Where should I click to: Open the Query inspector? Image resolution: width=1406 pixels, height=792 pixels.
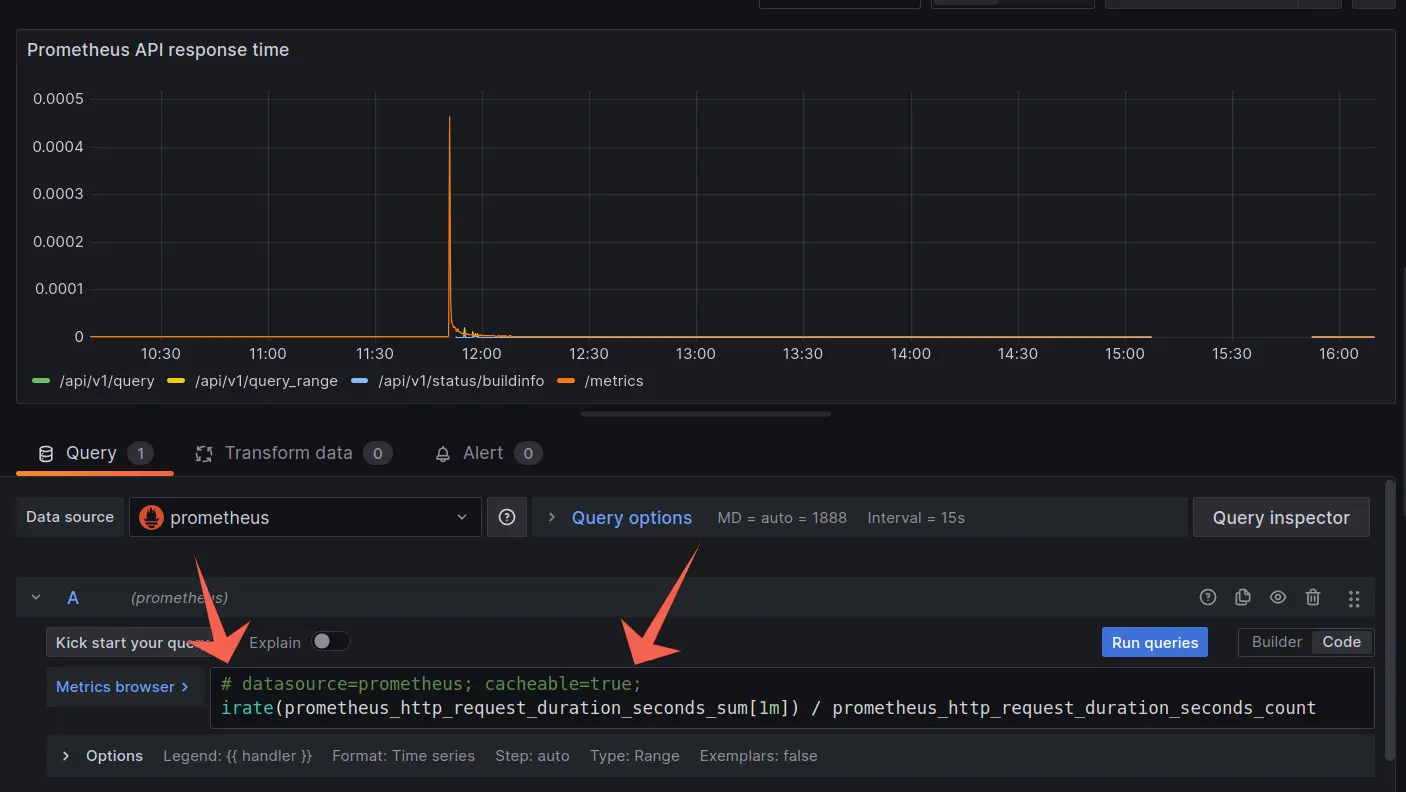click(x=1281, y=517)
